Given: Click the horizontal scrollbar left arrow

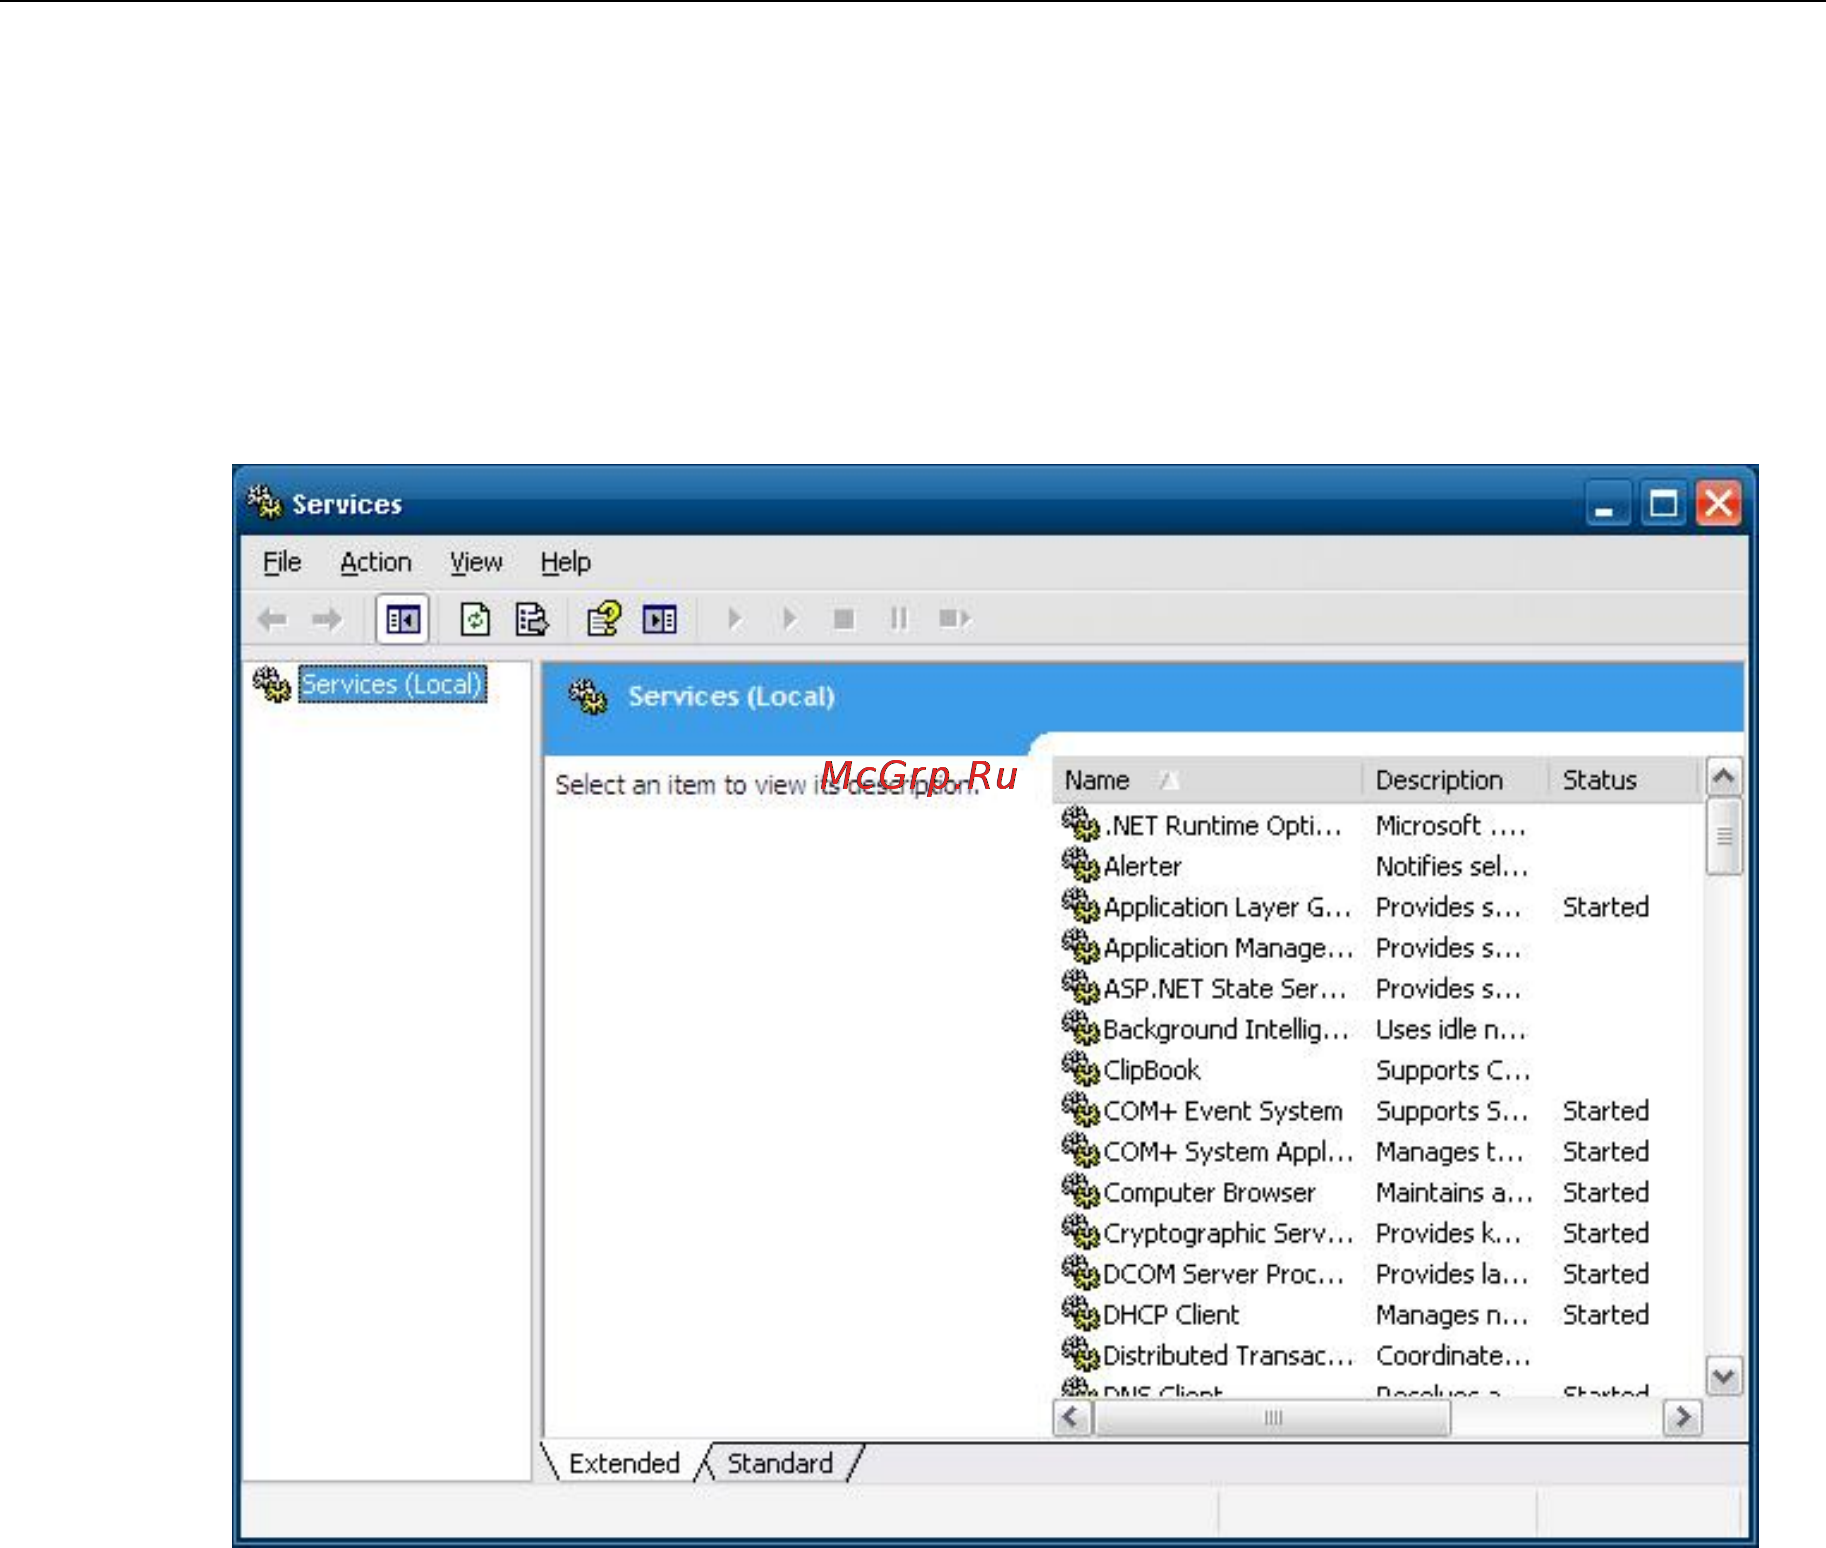Looking at the screenshot, I should 1072,1417.
